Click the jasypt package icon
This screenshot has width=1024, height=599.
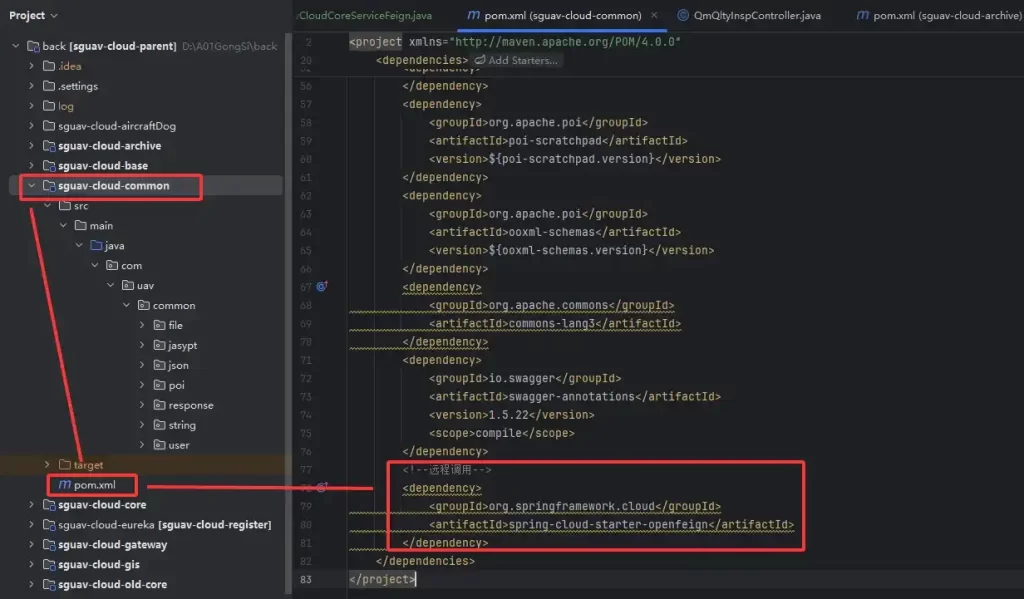(x=160, y=346)
